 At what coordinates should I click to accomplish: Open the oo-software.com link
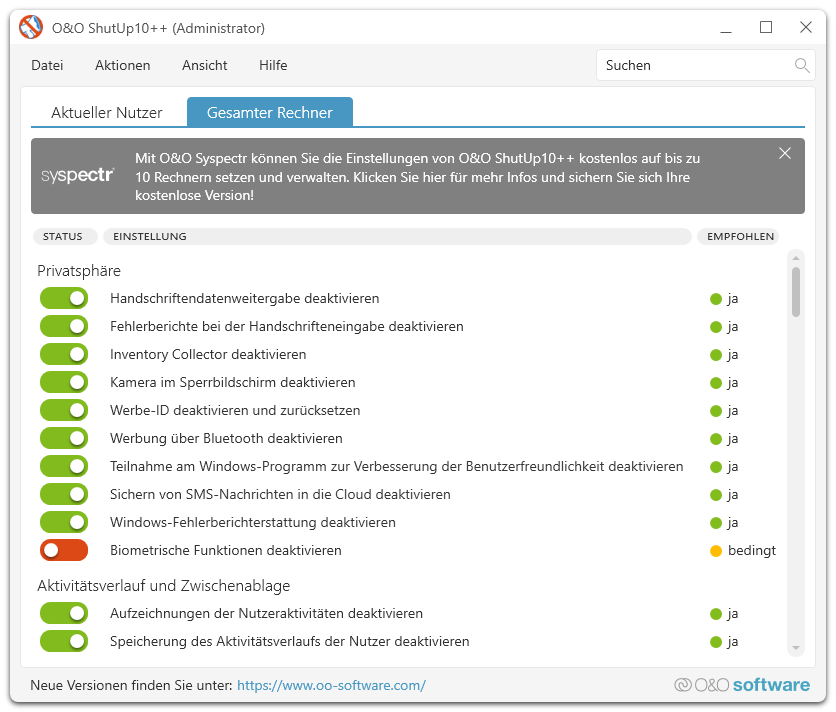(x=331, y=685)
